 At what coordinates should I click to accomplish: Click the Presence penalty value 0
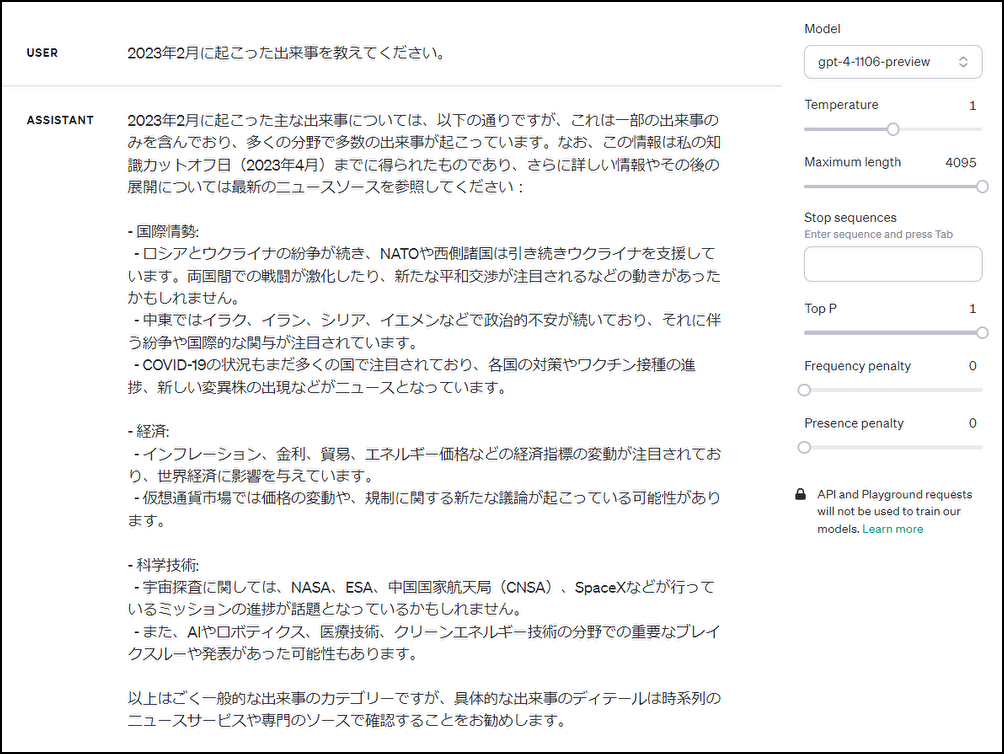tap(973, 423)
